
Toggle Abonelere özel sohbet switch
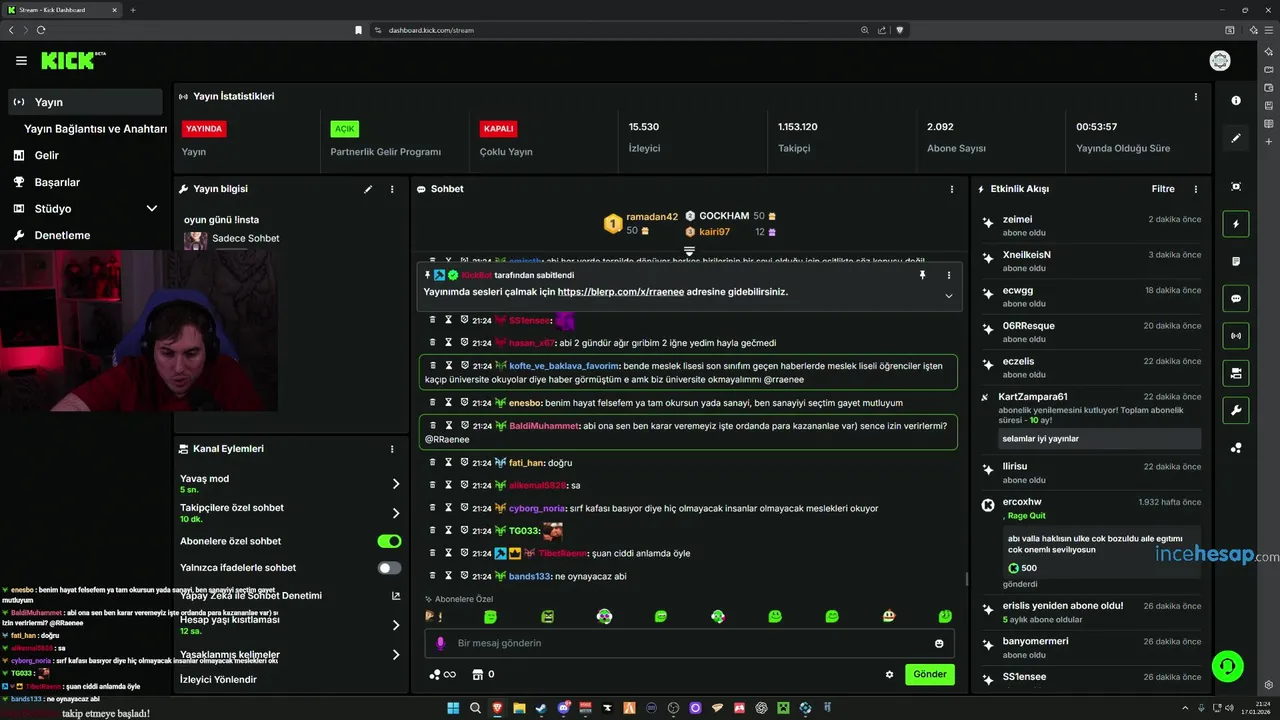389,541
